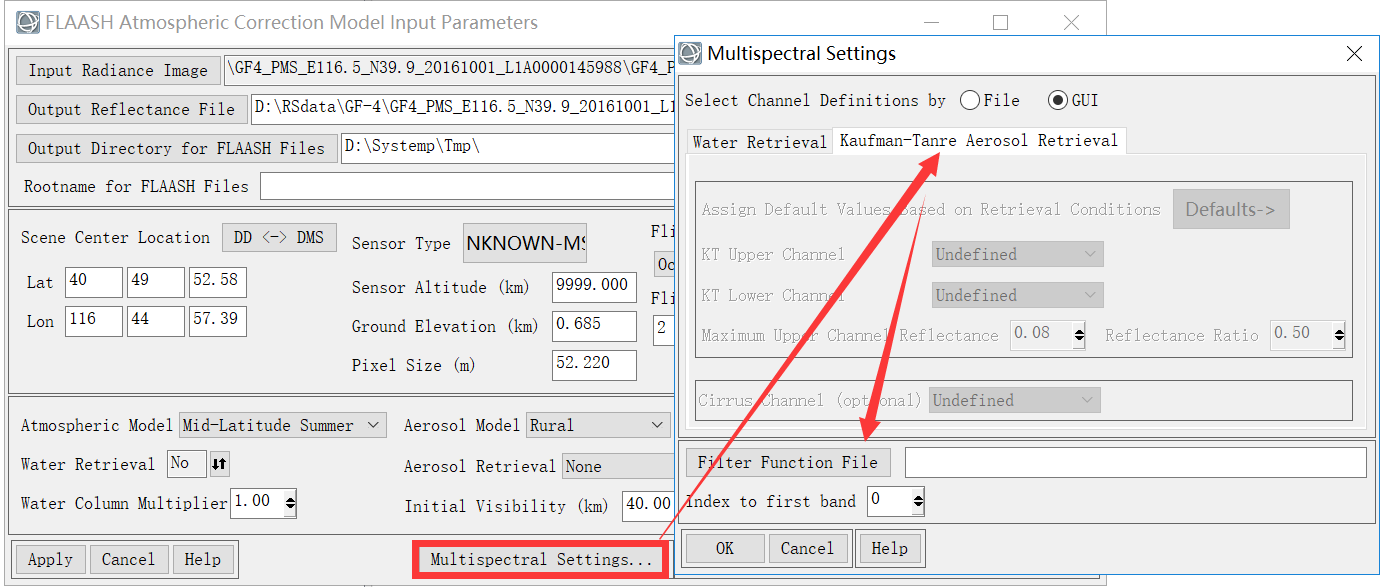This screenshot has height=587, width=1382.
Task: Click Cancel in Multispectral Settings
Action: (807, 548)
